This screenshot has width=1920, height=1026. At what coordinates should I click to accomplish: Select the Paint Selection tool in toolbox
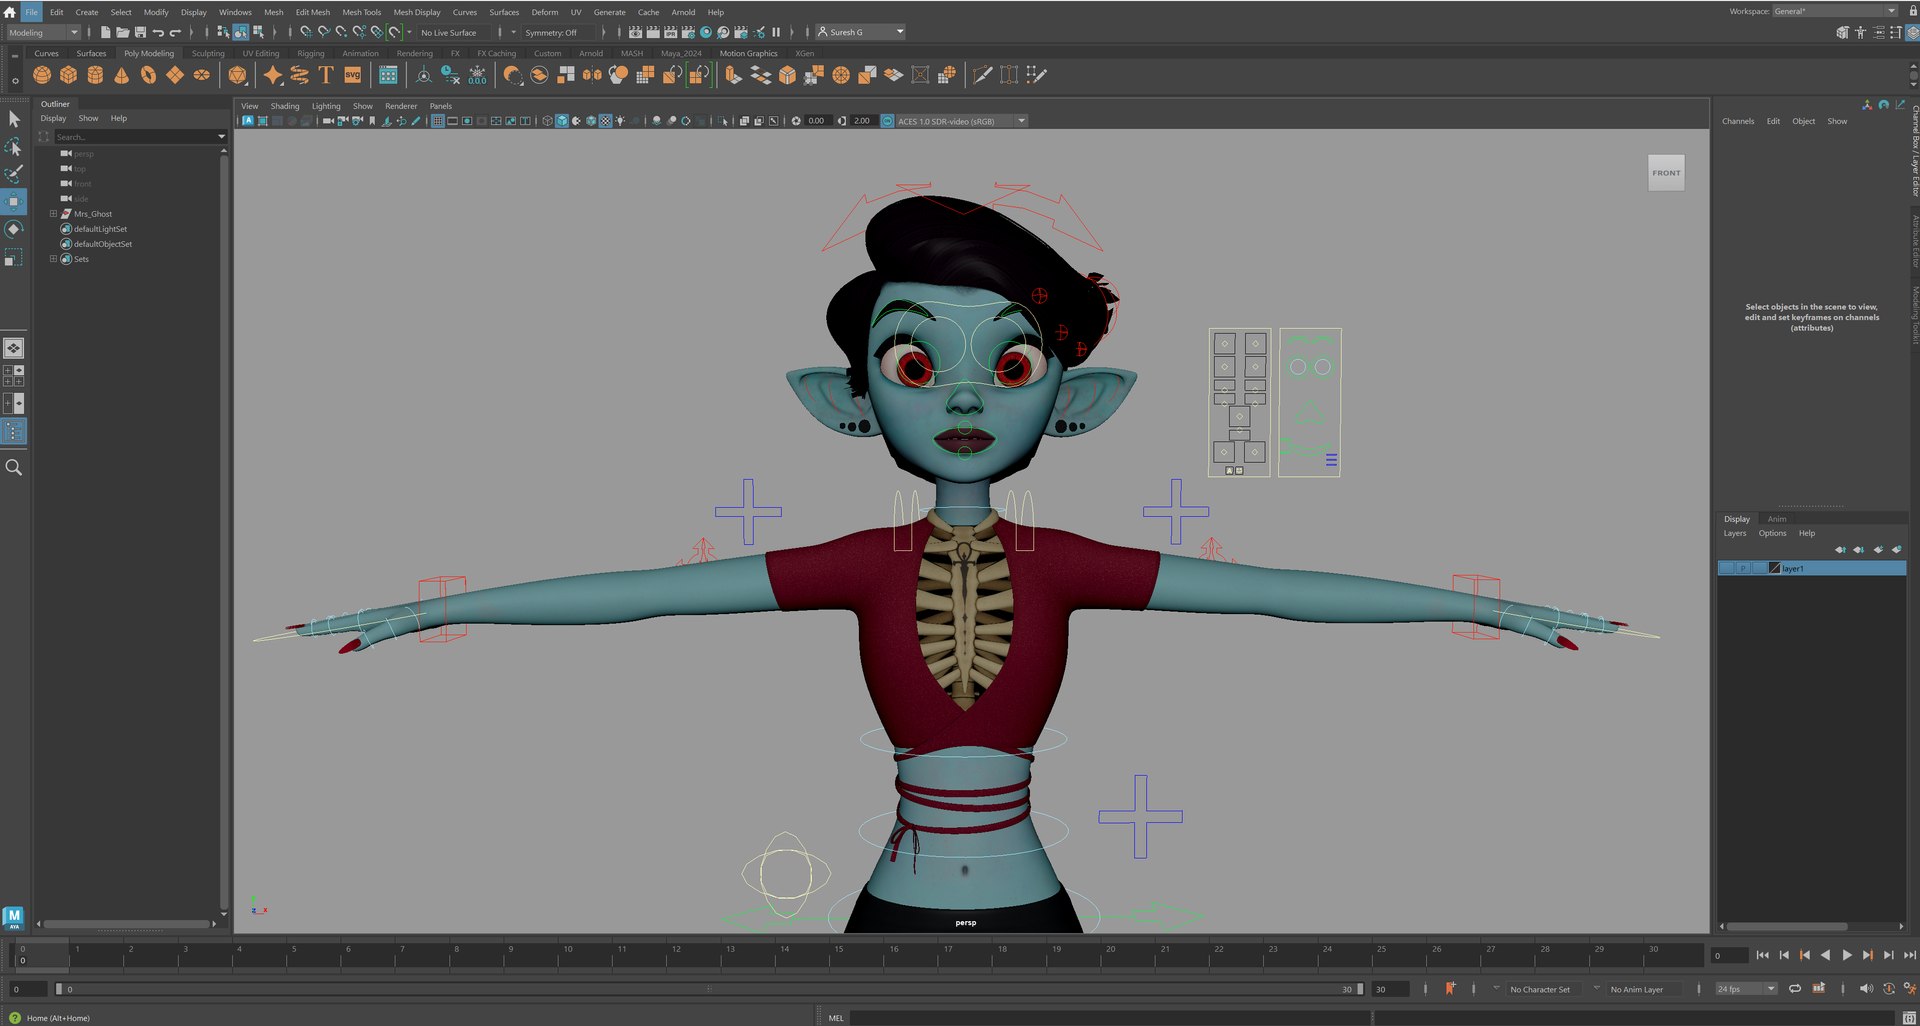(14, 174)
